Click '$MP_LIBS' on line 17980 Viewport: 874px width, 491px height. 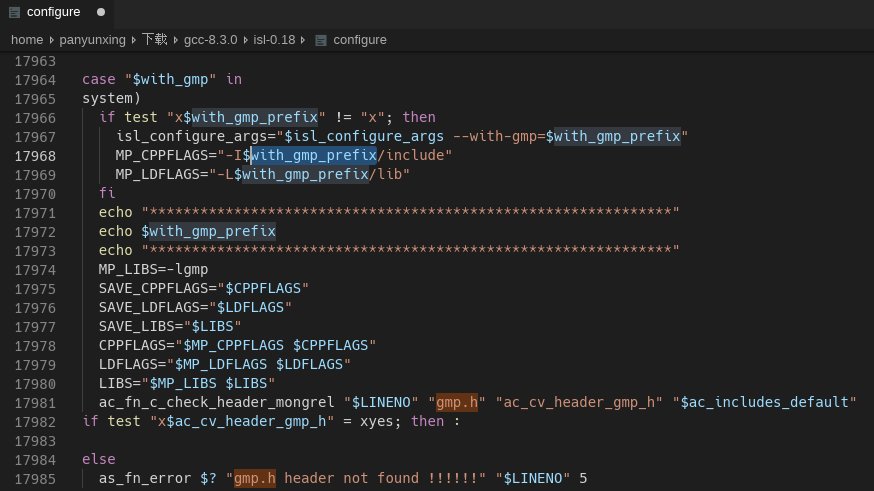point(183,383)
